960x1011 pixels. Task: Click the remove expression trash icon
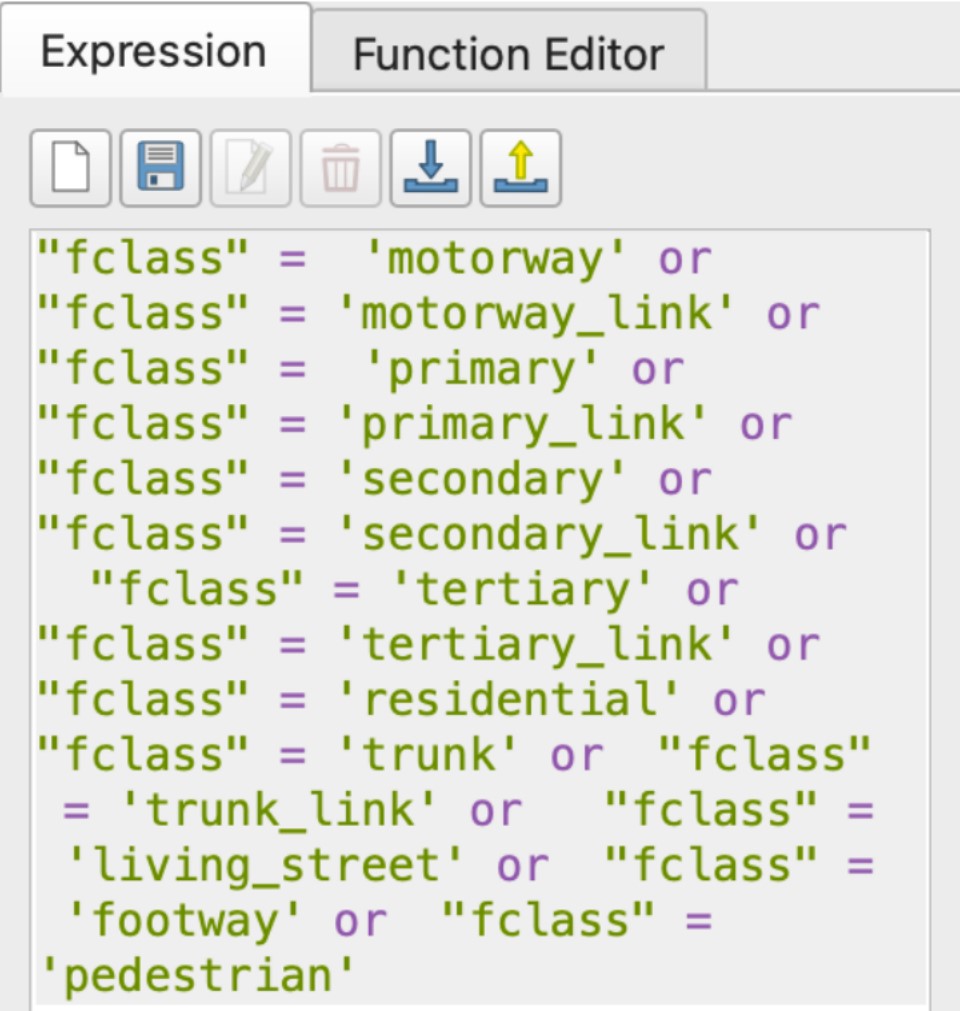340,168
